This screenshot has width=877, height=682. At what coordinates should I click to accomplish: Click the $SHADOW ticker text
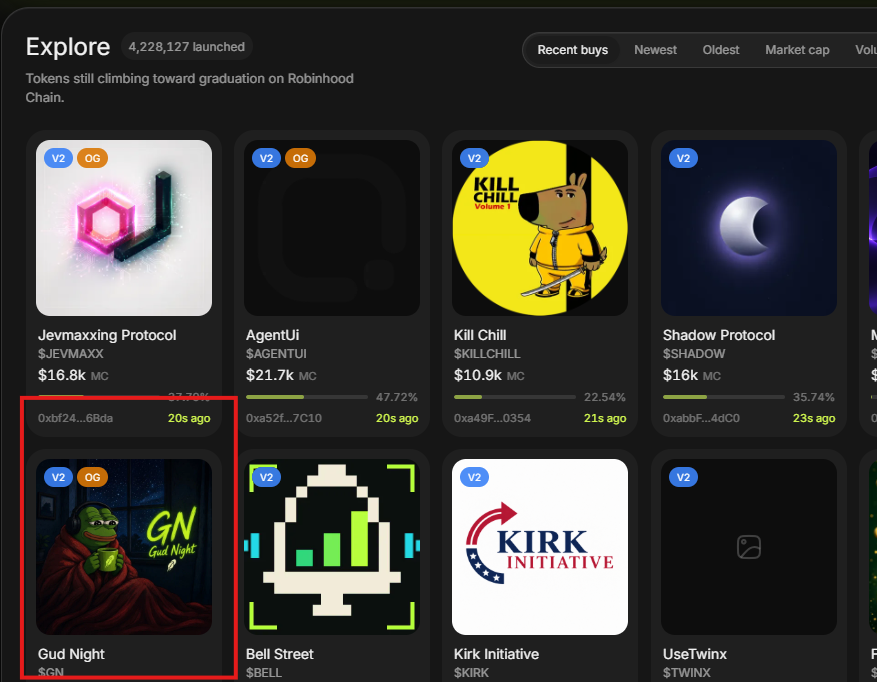click(694, 354)
